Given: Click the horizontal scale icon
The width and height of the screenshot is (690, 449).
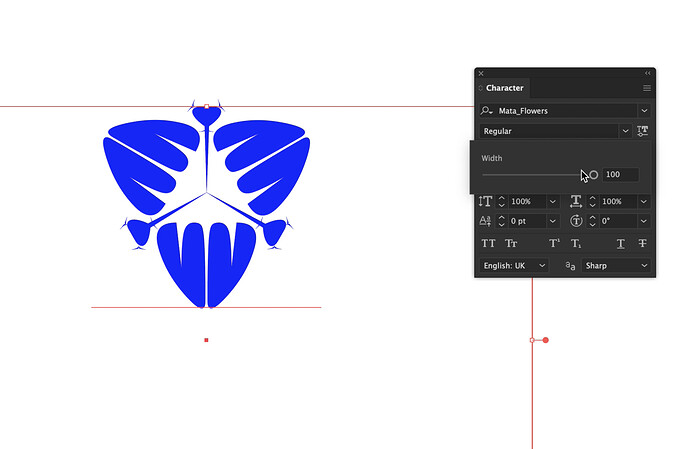Looking at the screenshot, I should click(576, 202).
